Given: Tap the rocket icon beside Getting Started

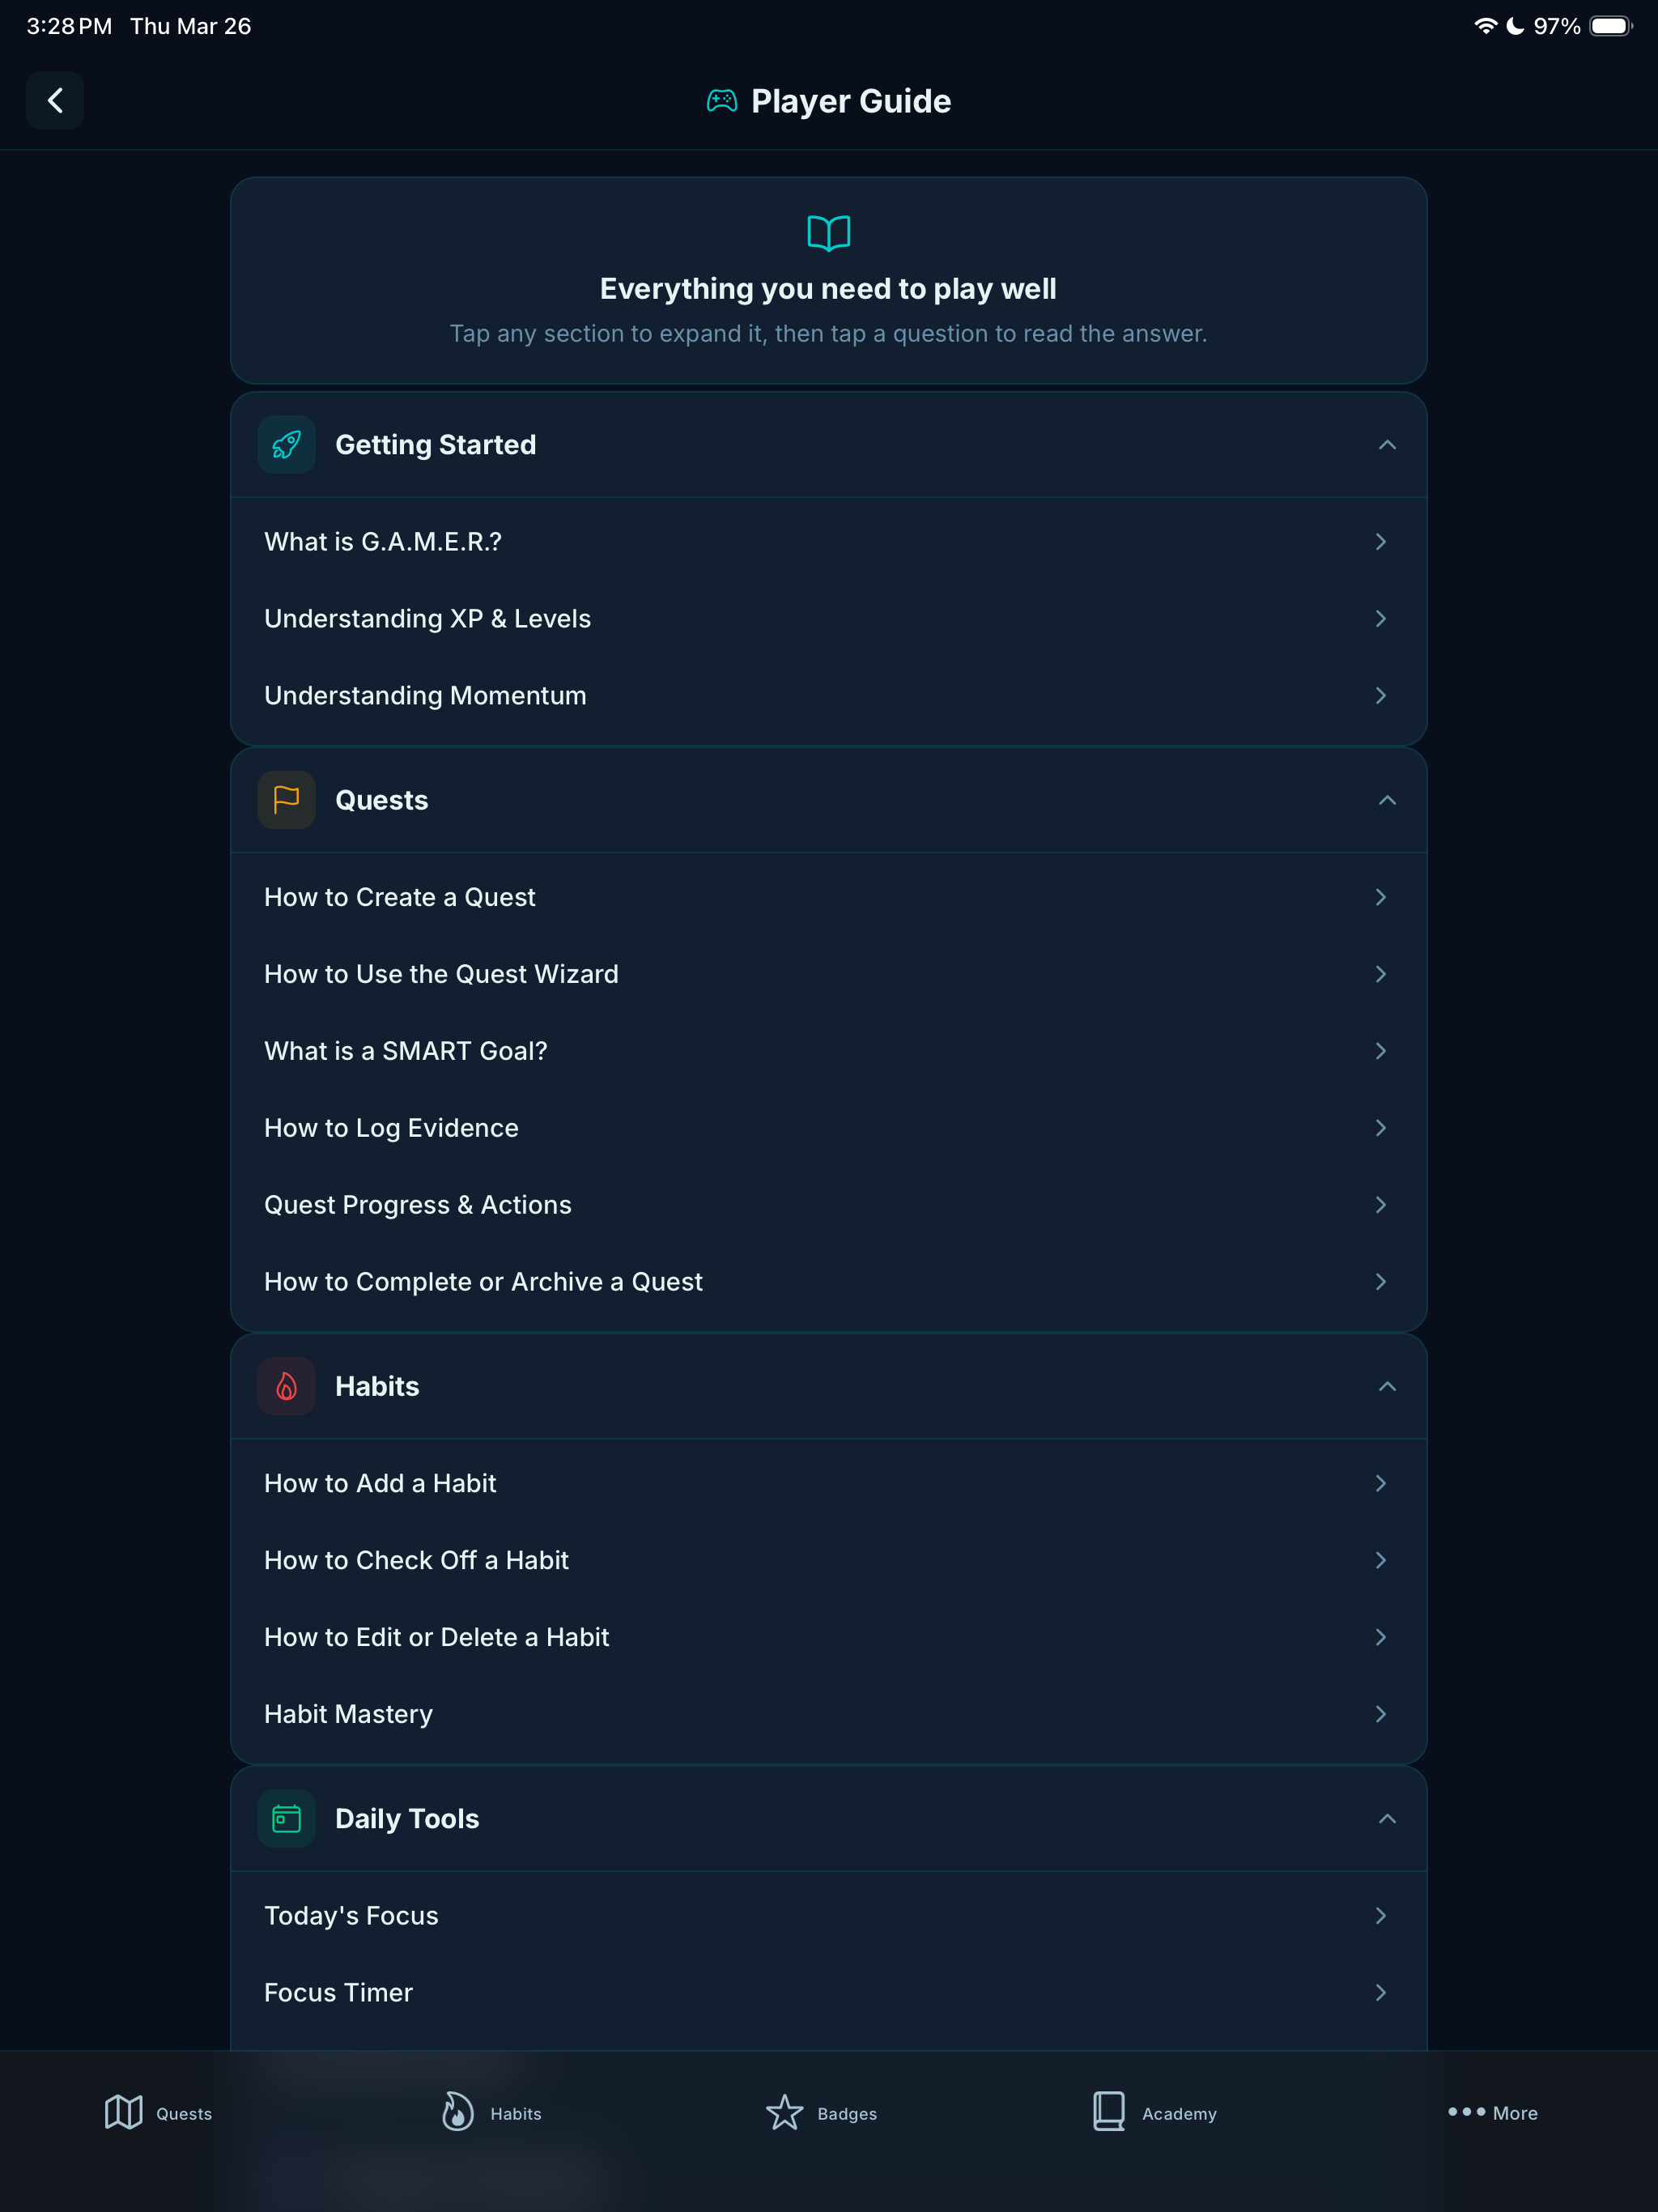Looking at the screenshot, I should tap(286, 444).
